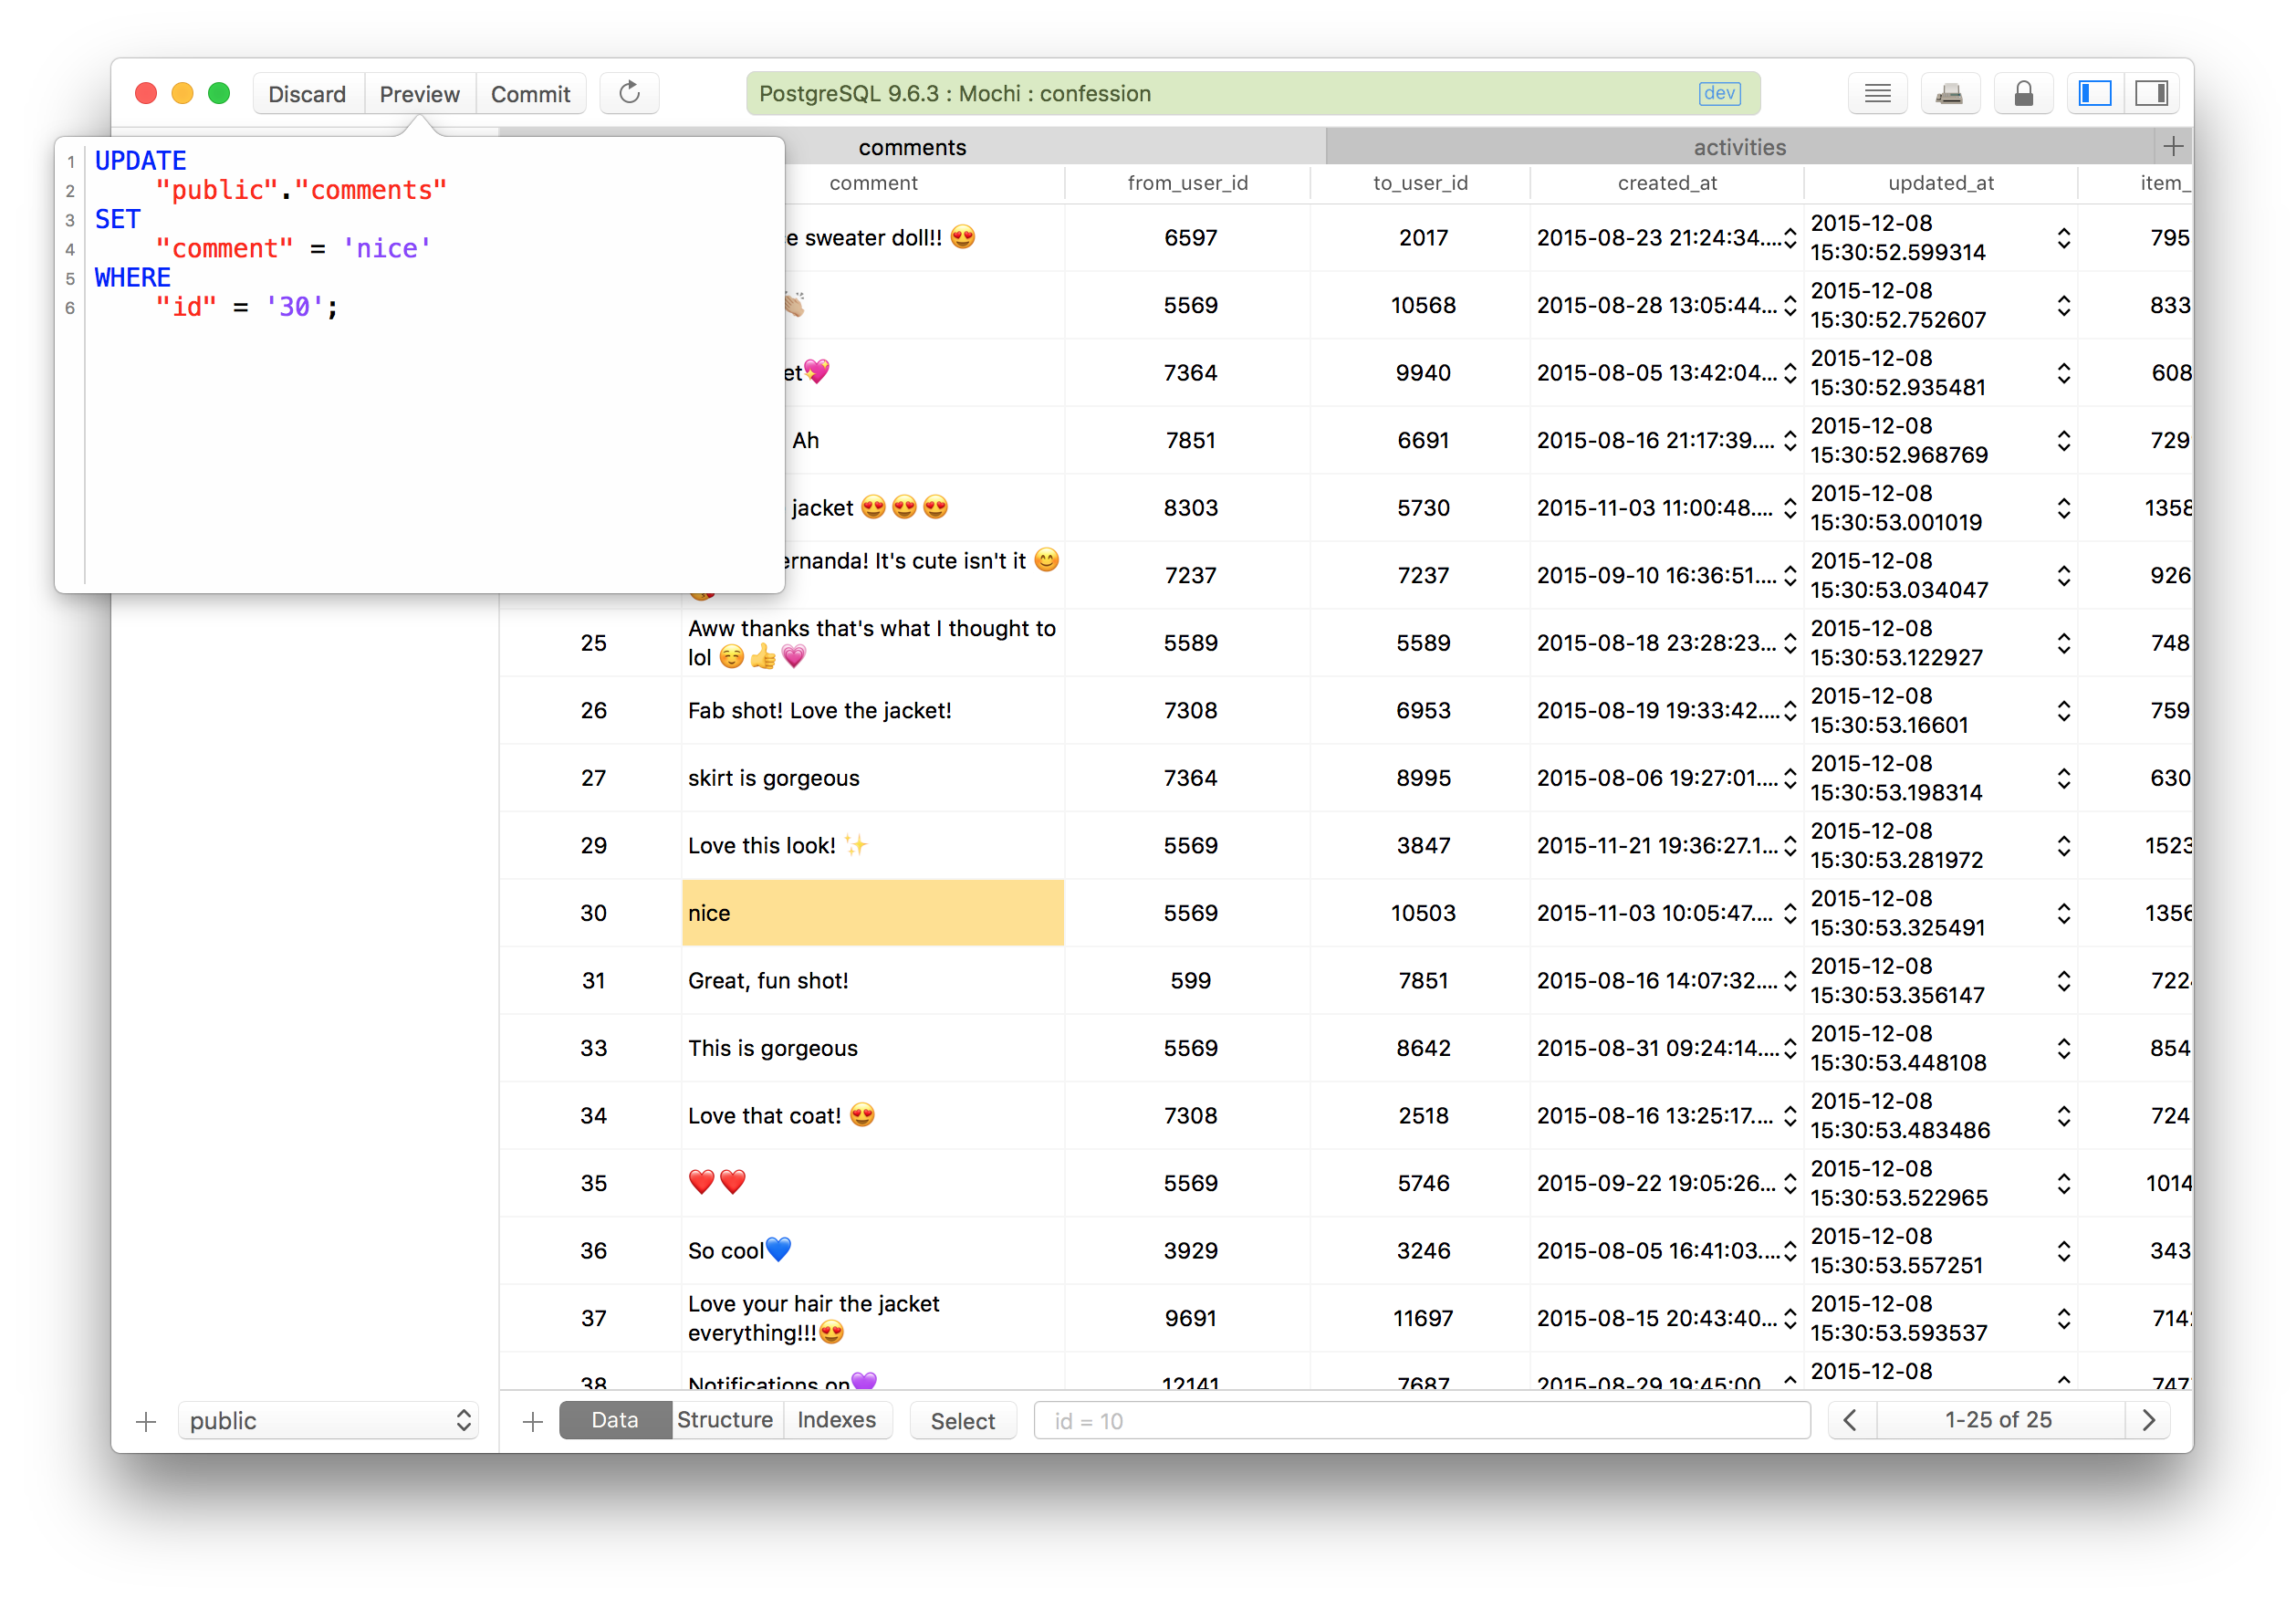Image resolution: width=2296 pixels, height=1599 pixels.
Task: Click to_user_id value 10503
Action: [x=1422, y=913]
